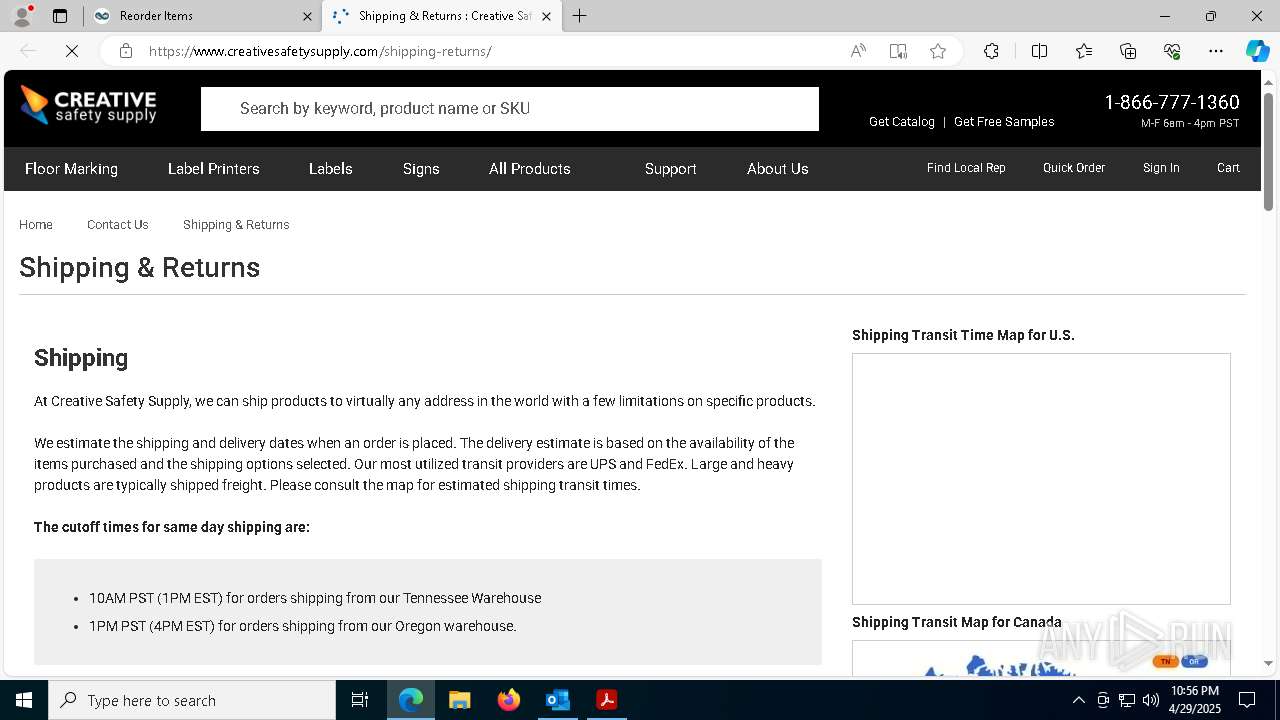Open the U.S. shipping transit map image
The width and height of the screenshot is (1280, 720).
pyautogui.click(x=1041, y=479)
